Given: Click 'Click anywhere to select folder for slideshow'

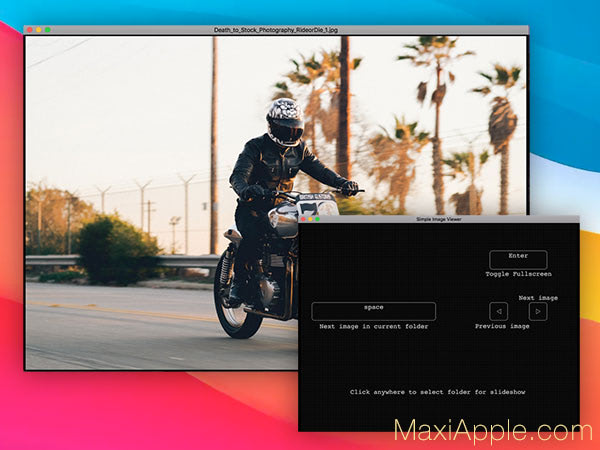Looking at the screenshot, I should (437, 392).
